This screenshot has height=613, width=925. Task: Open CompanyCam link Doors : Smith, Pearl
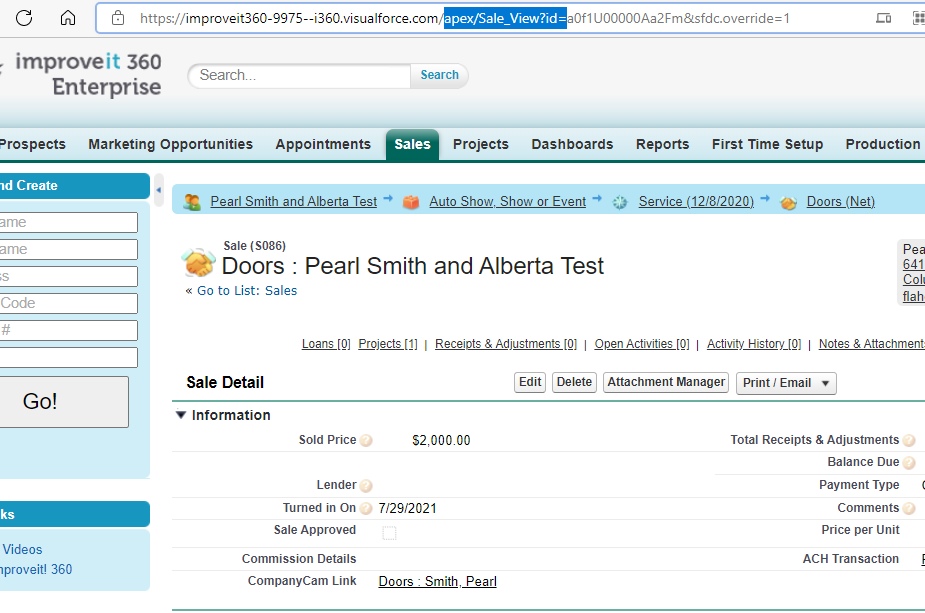pyautogui.click(x=437, y=582)
